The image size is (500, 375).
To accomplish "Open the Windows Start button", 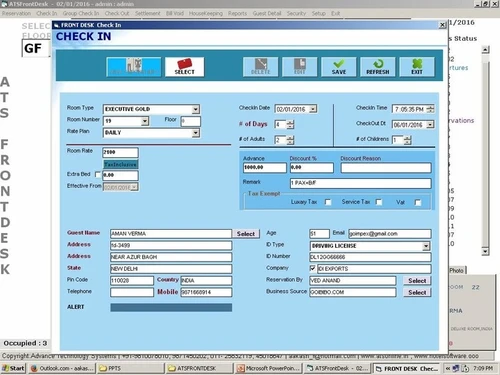I will click(x=13, y=368).
